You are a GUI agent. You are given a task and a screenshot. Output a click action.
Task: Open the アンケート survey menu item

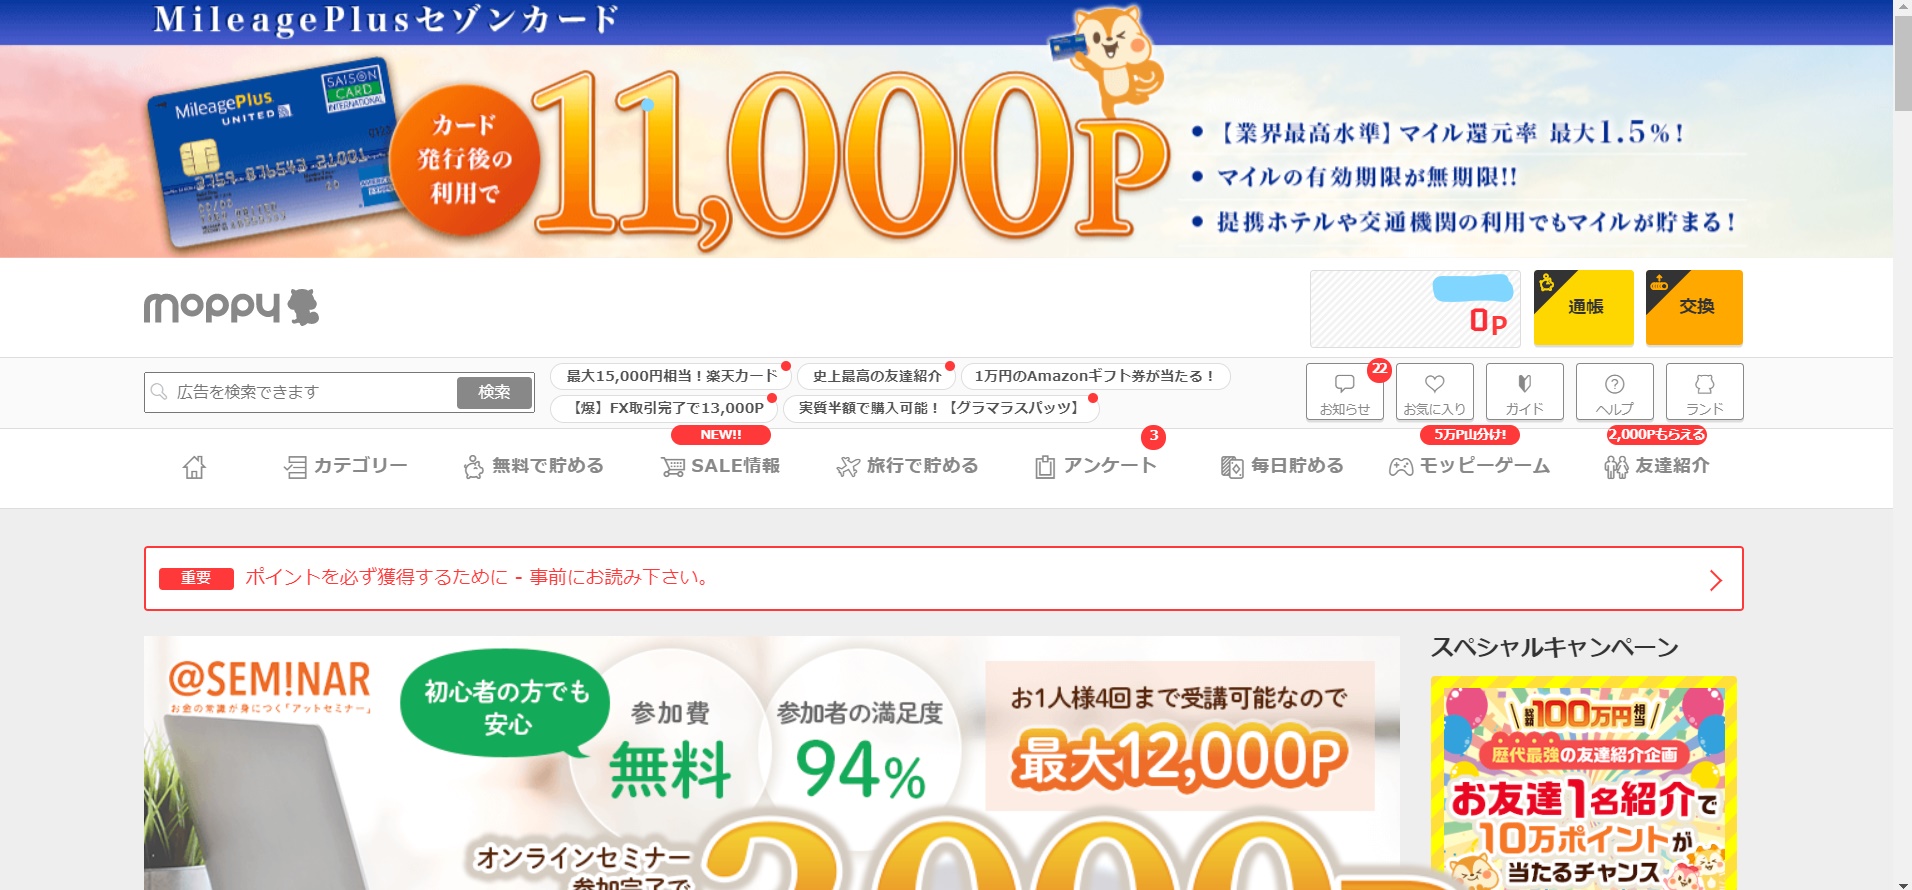1096,466
